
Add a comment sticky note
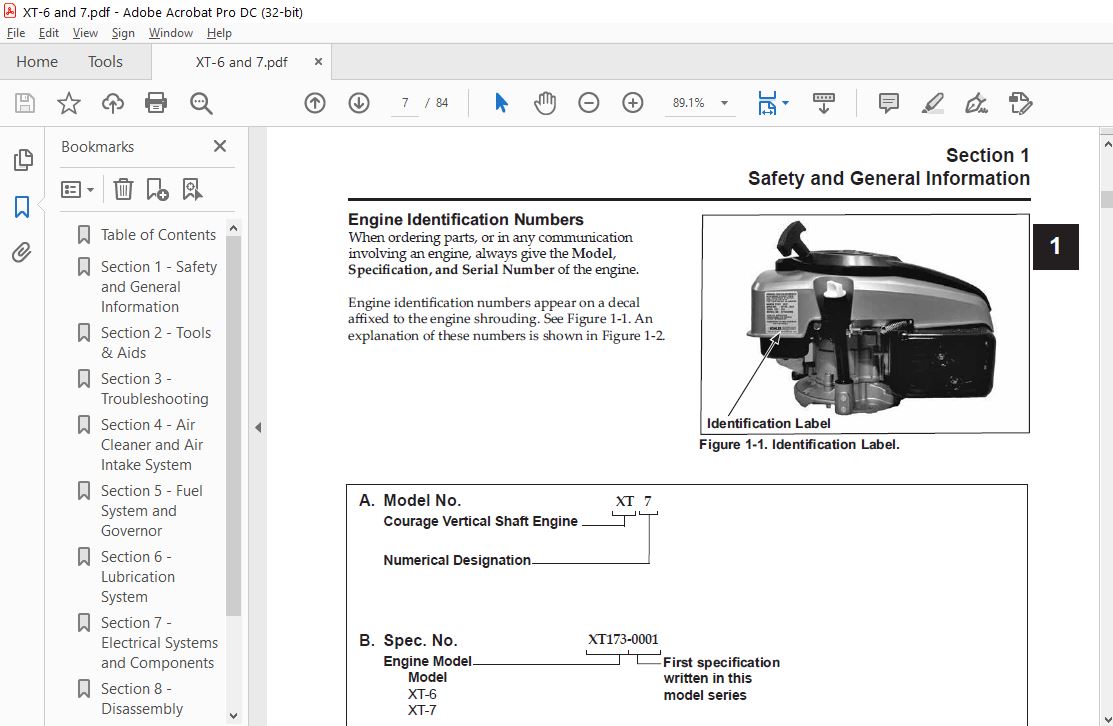coord(889,103)
